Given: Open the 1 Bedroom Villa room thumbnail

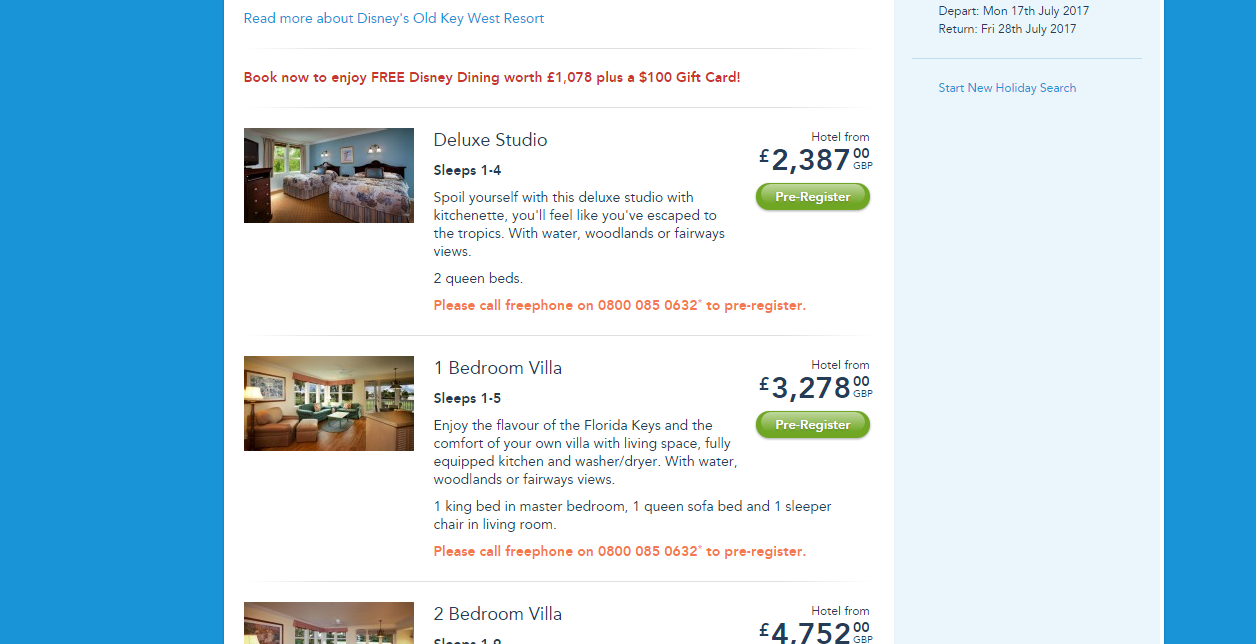Looking at the screenshot, I should tap(329, 403).
